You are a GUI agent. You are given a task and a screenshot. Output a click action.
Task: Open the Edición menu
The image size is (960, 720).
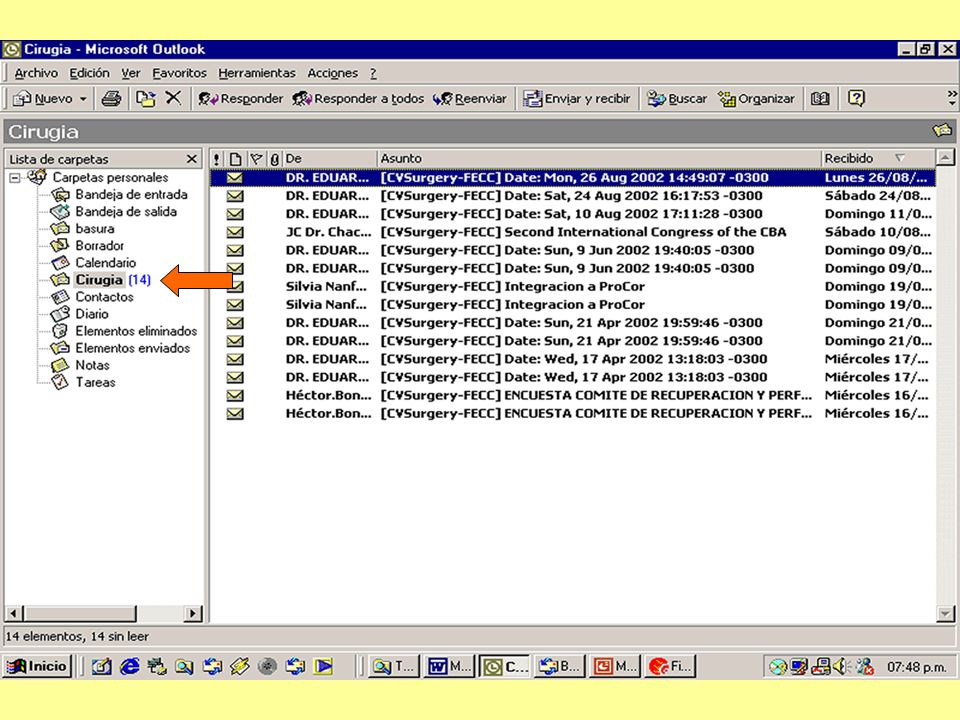pos(89,73)
